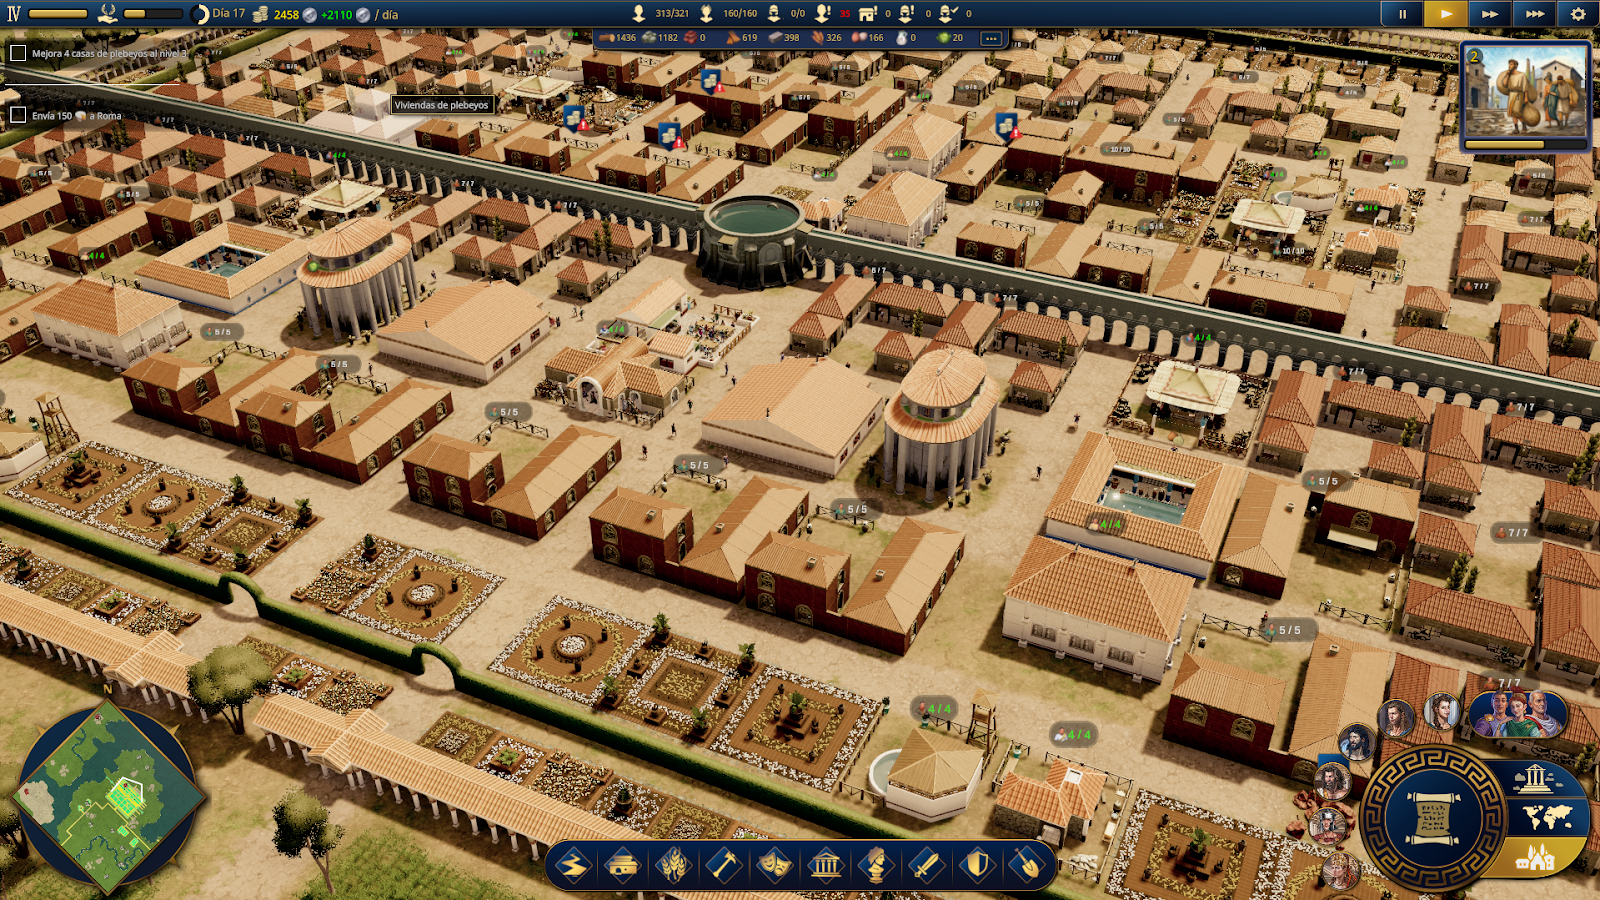Set game speed to fastest
The width and height of the screenshot is (1600, 900).
point(1534,14)
